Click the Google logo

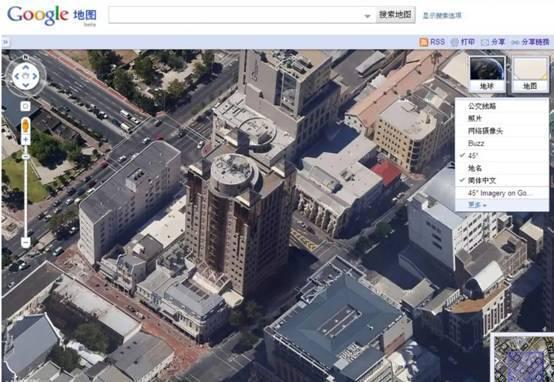(x=38, y=15)
